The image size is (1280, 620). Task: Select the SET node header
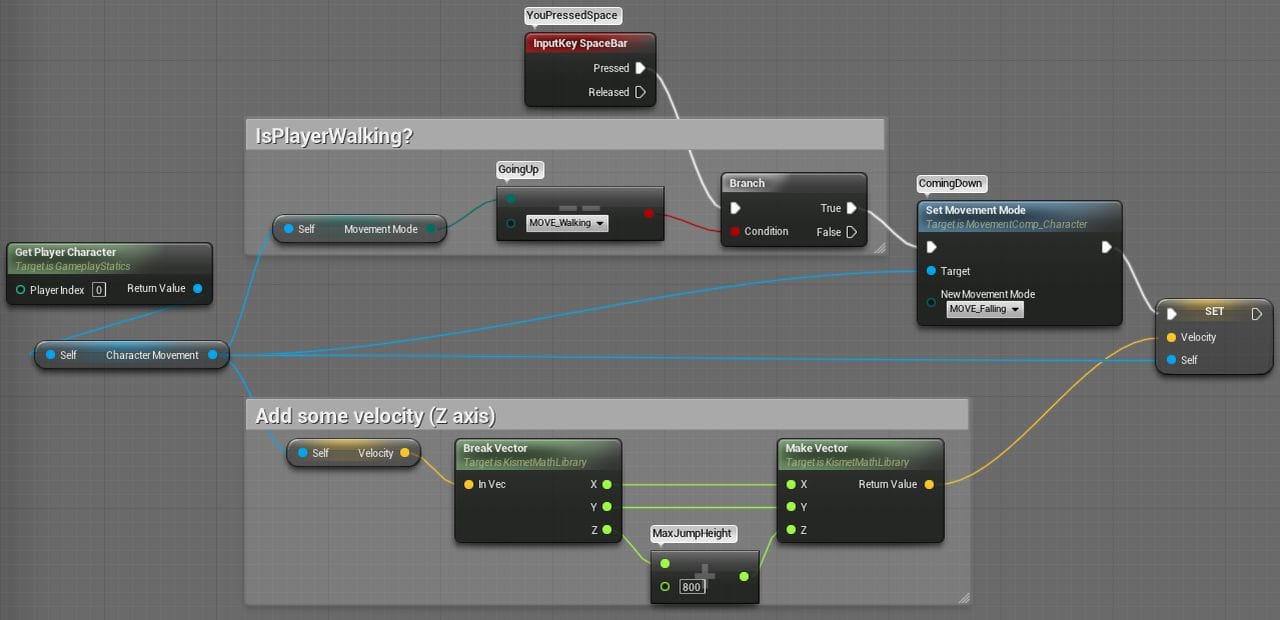coord(1214,312)
